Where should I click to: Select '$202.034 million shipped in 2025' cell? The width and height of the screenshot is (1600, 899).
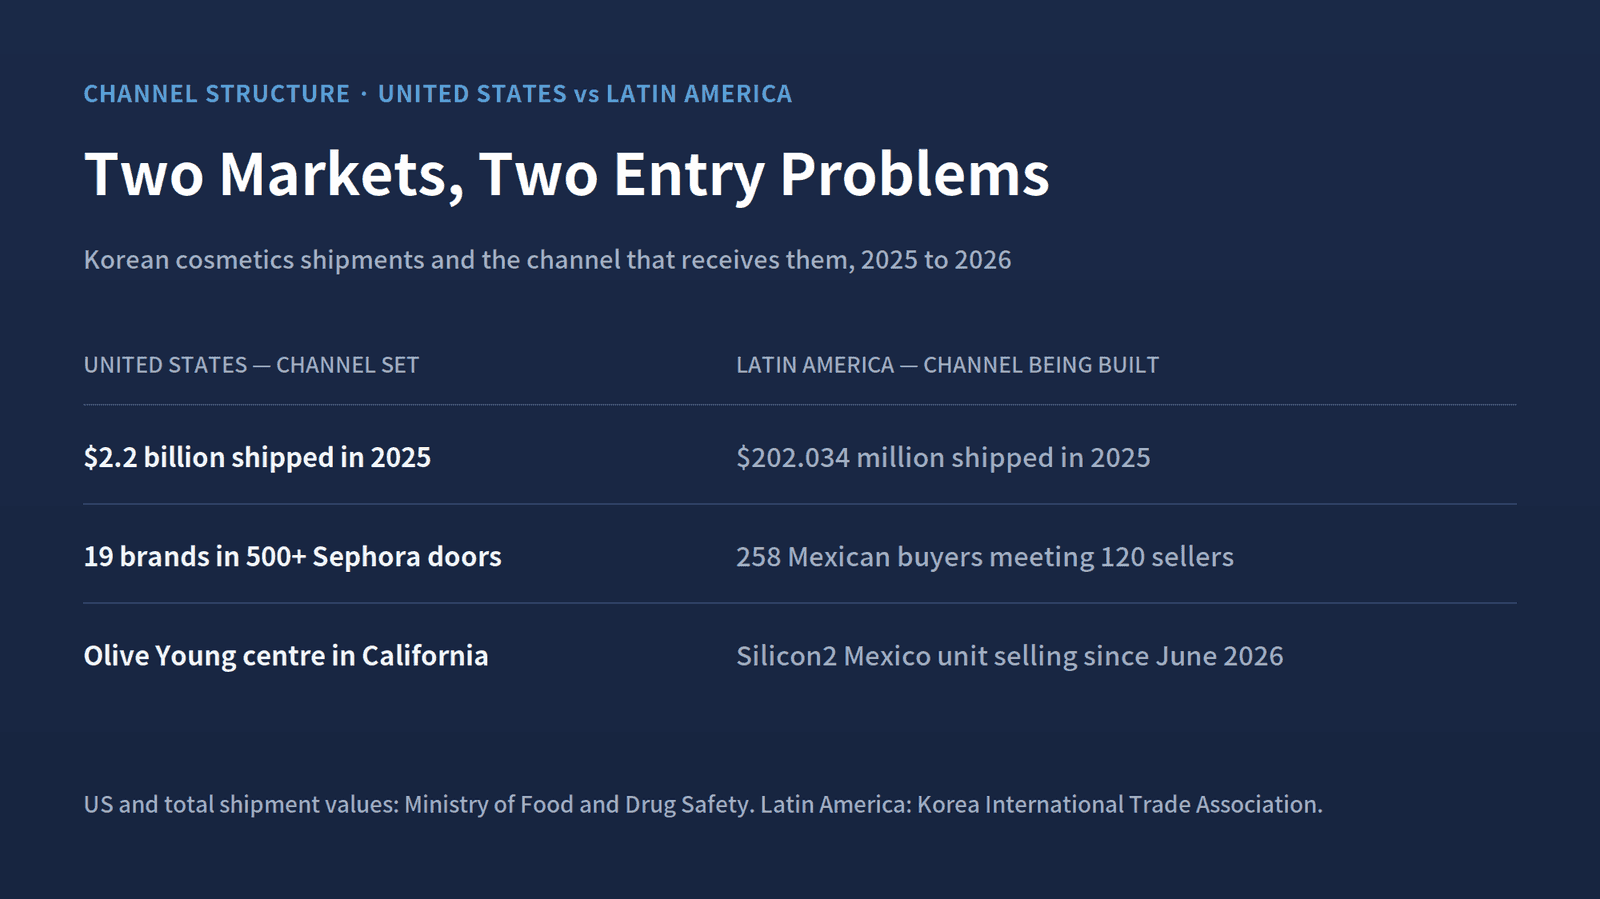click(943, 457)
